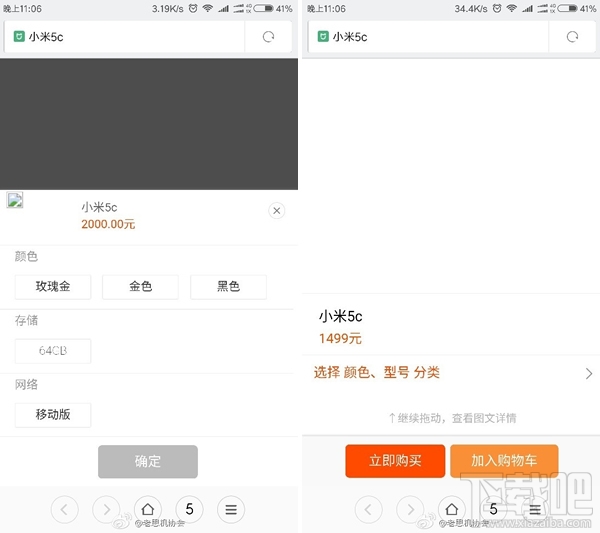Image resolution: width=600 pixels, height=533 pixels.
Task: Open tab switcher in right browser
Action: tap(494, 509)
